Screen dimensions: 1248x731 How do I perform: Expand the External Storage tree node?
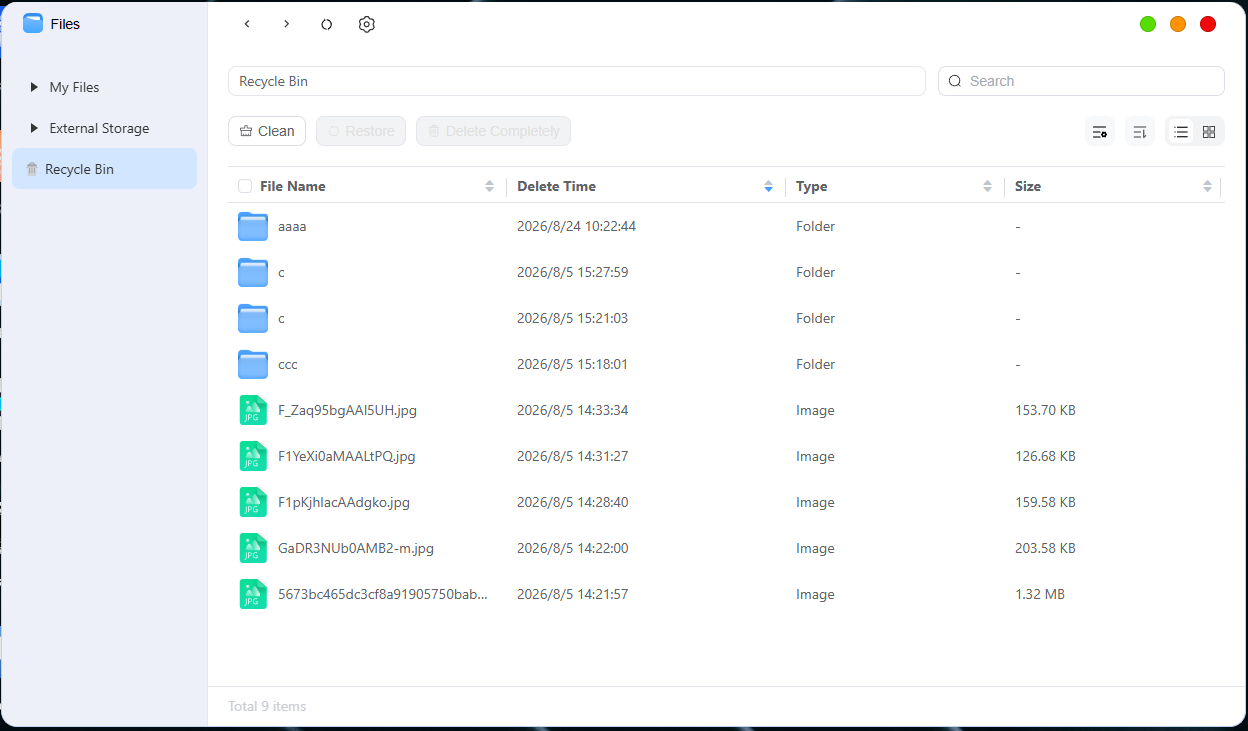click(35, 129)
